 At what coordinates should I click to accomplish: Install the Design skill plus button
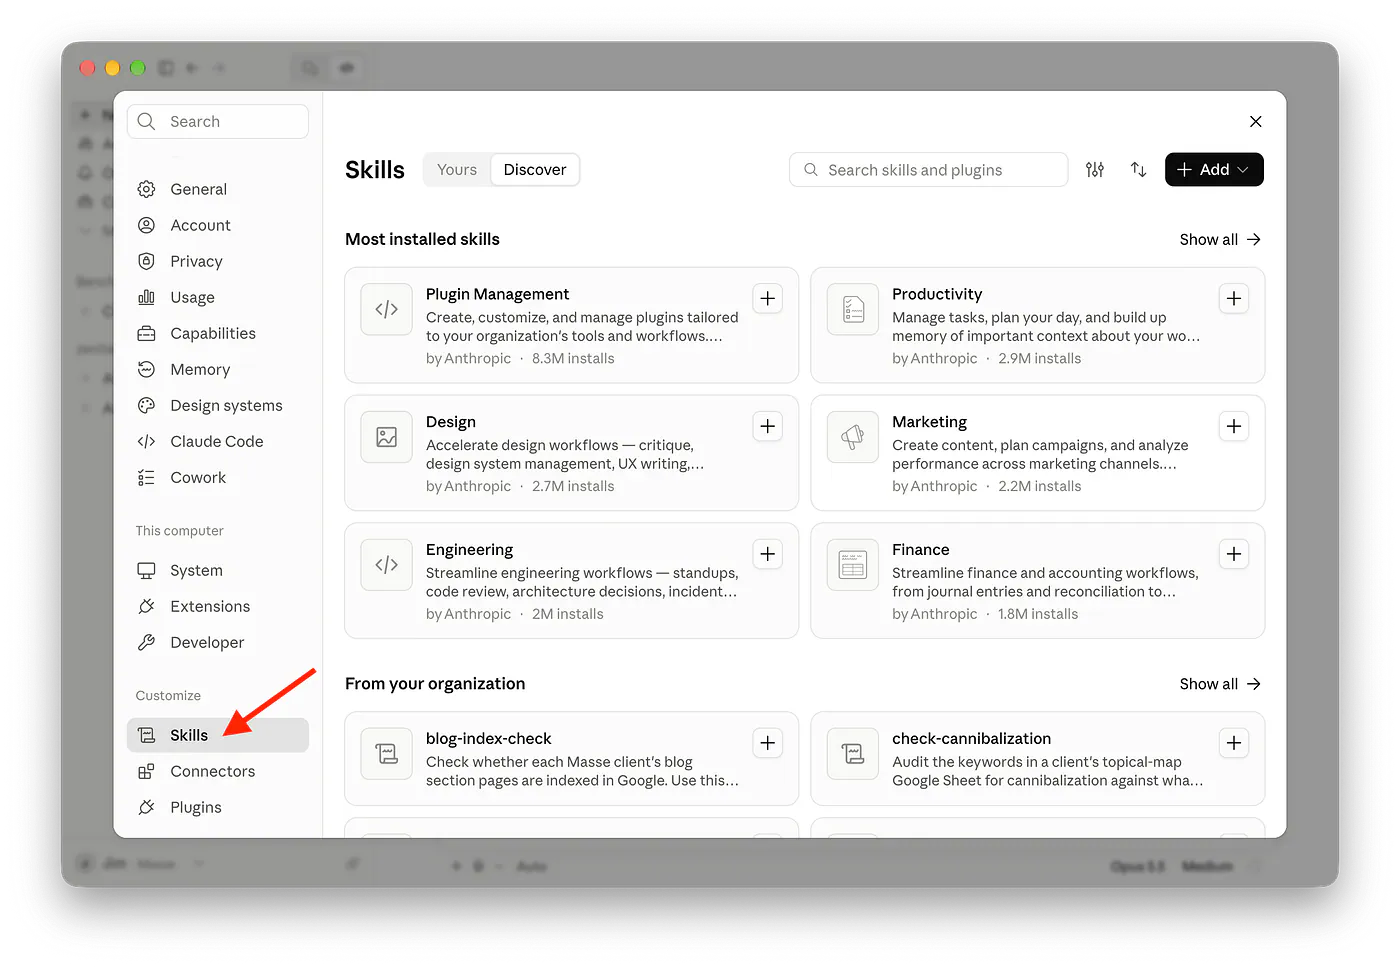click(768, 426)
